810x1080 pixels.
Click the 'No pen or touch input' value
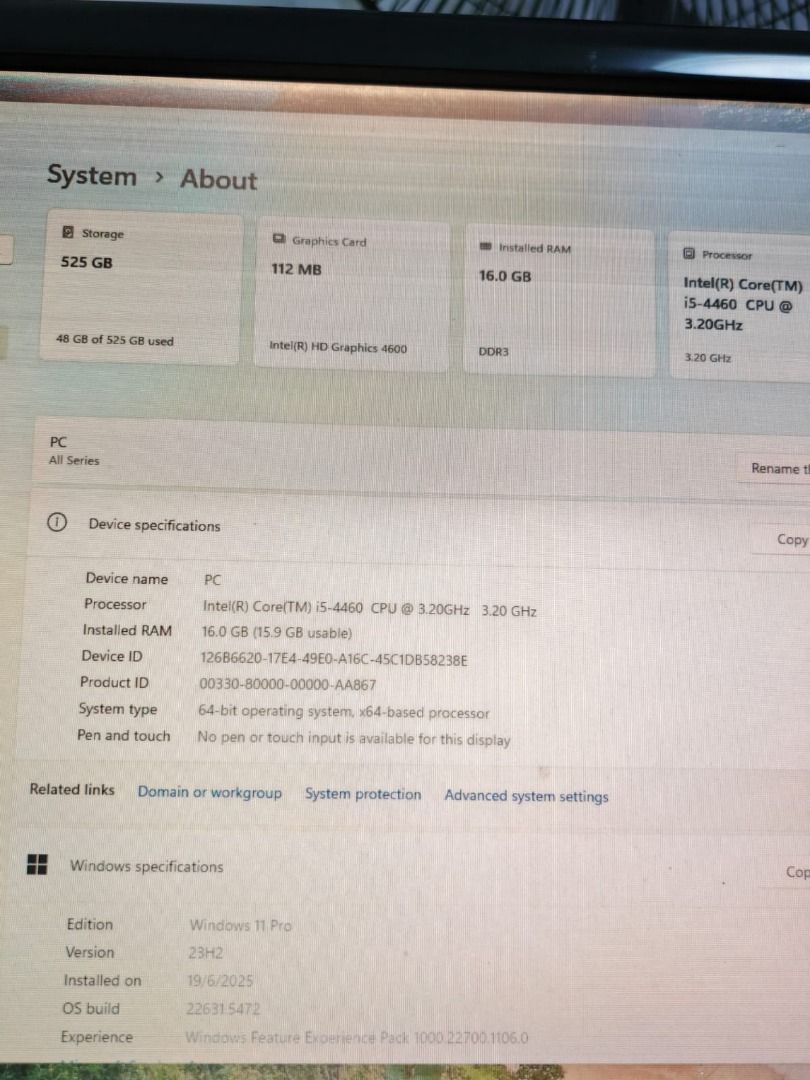[354, 738]
